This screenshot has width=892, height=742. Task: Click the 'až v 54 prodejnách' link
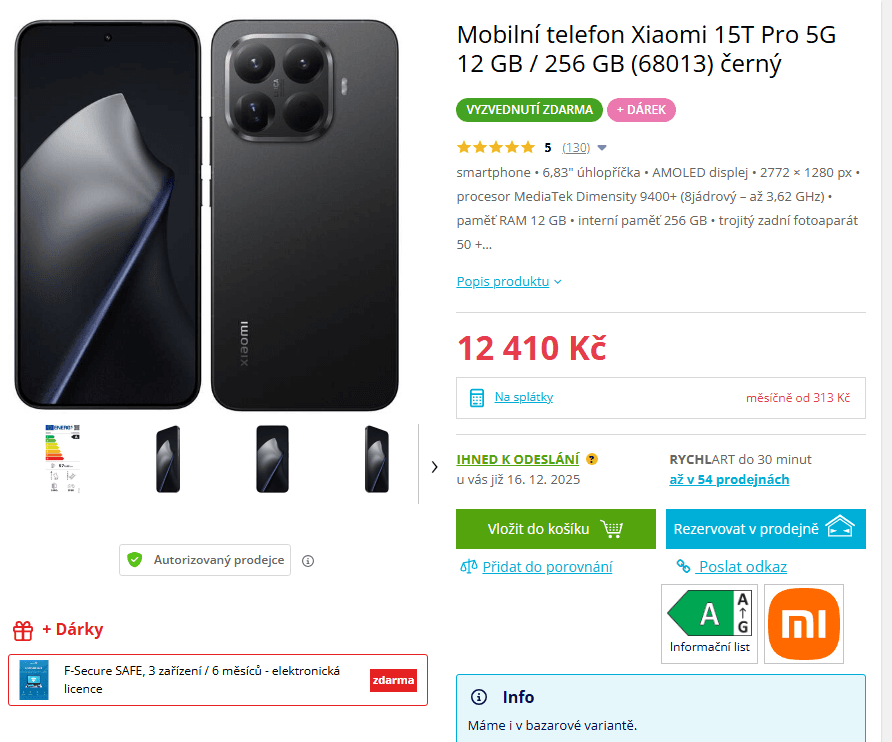[x=729, y=479]
